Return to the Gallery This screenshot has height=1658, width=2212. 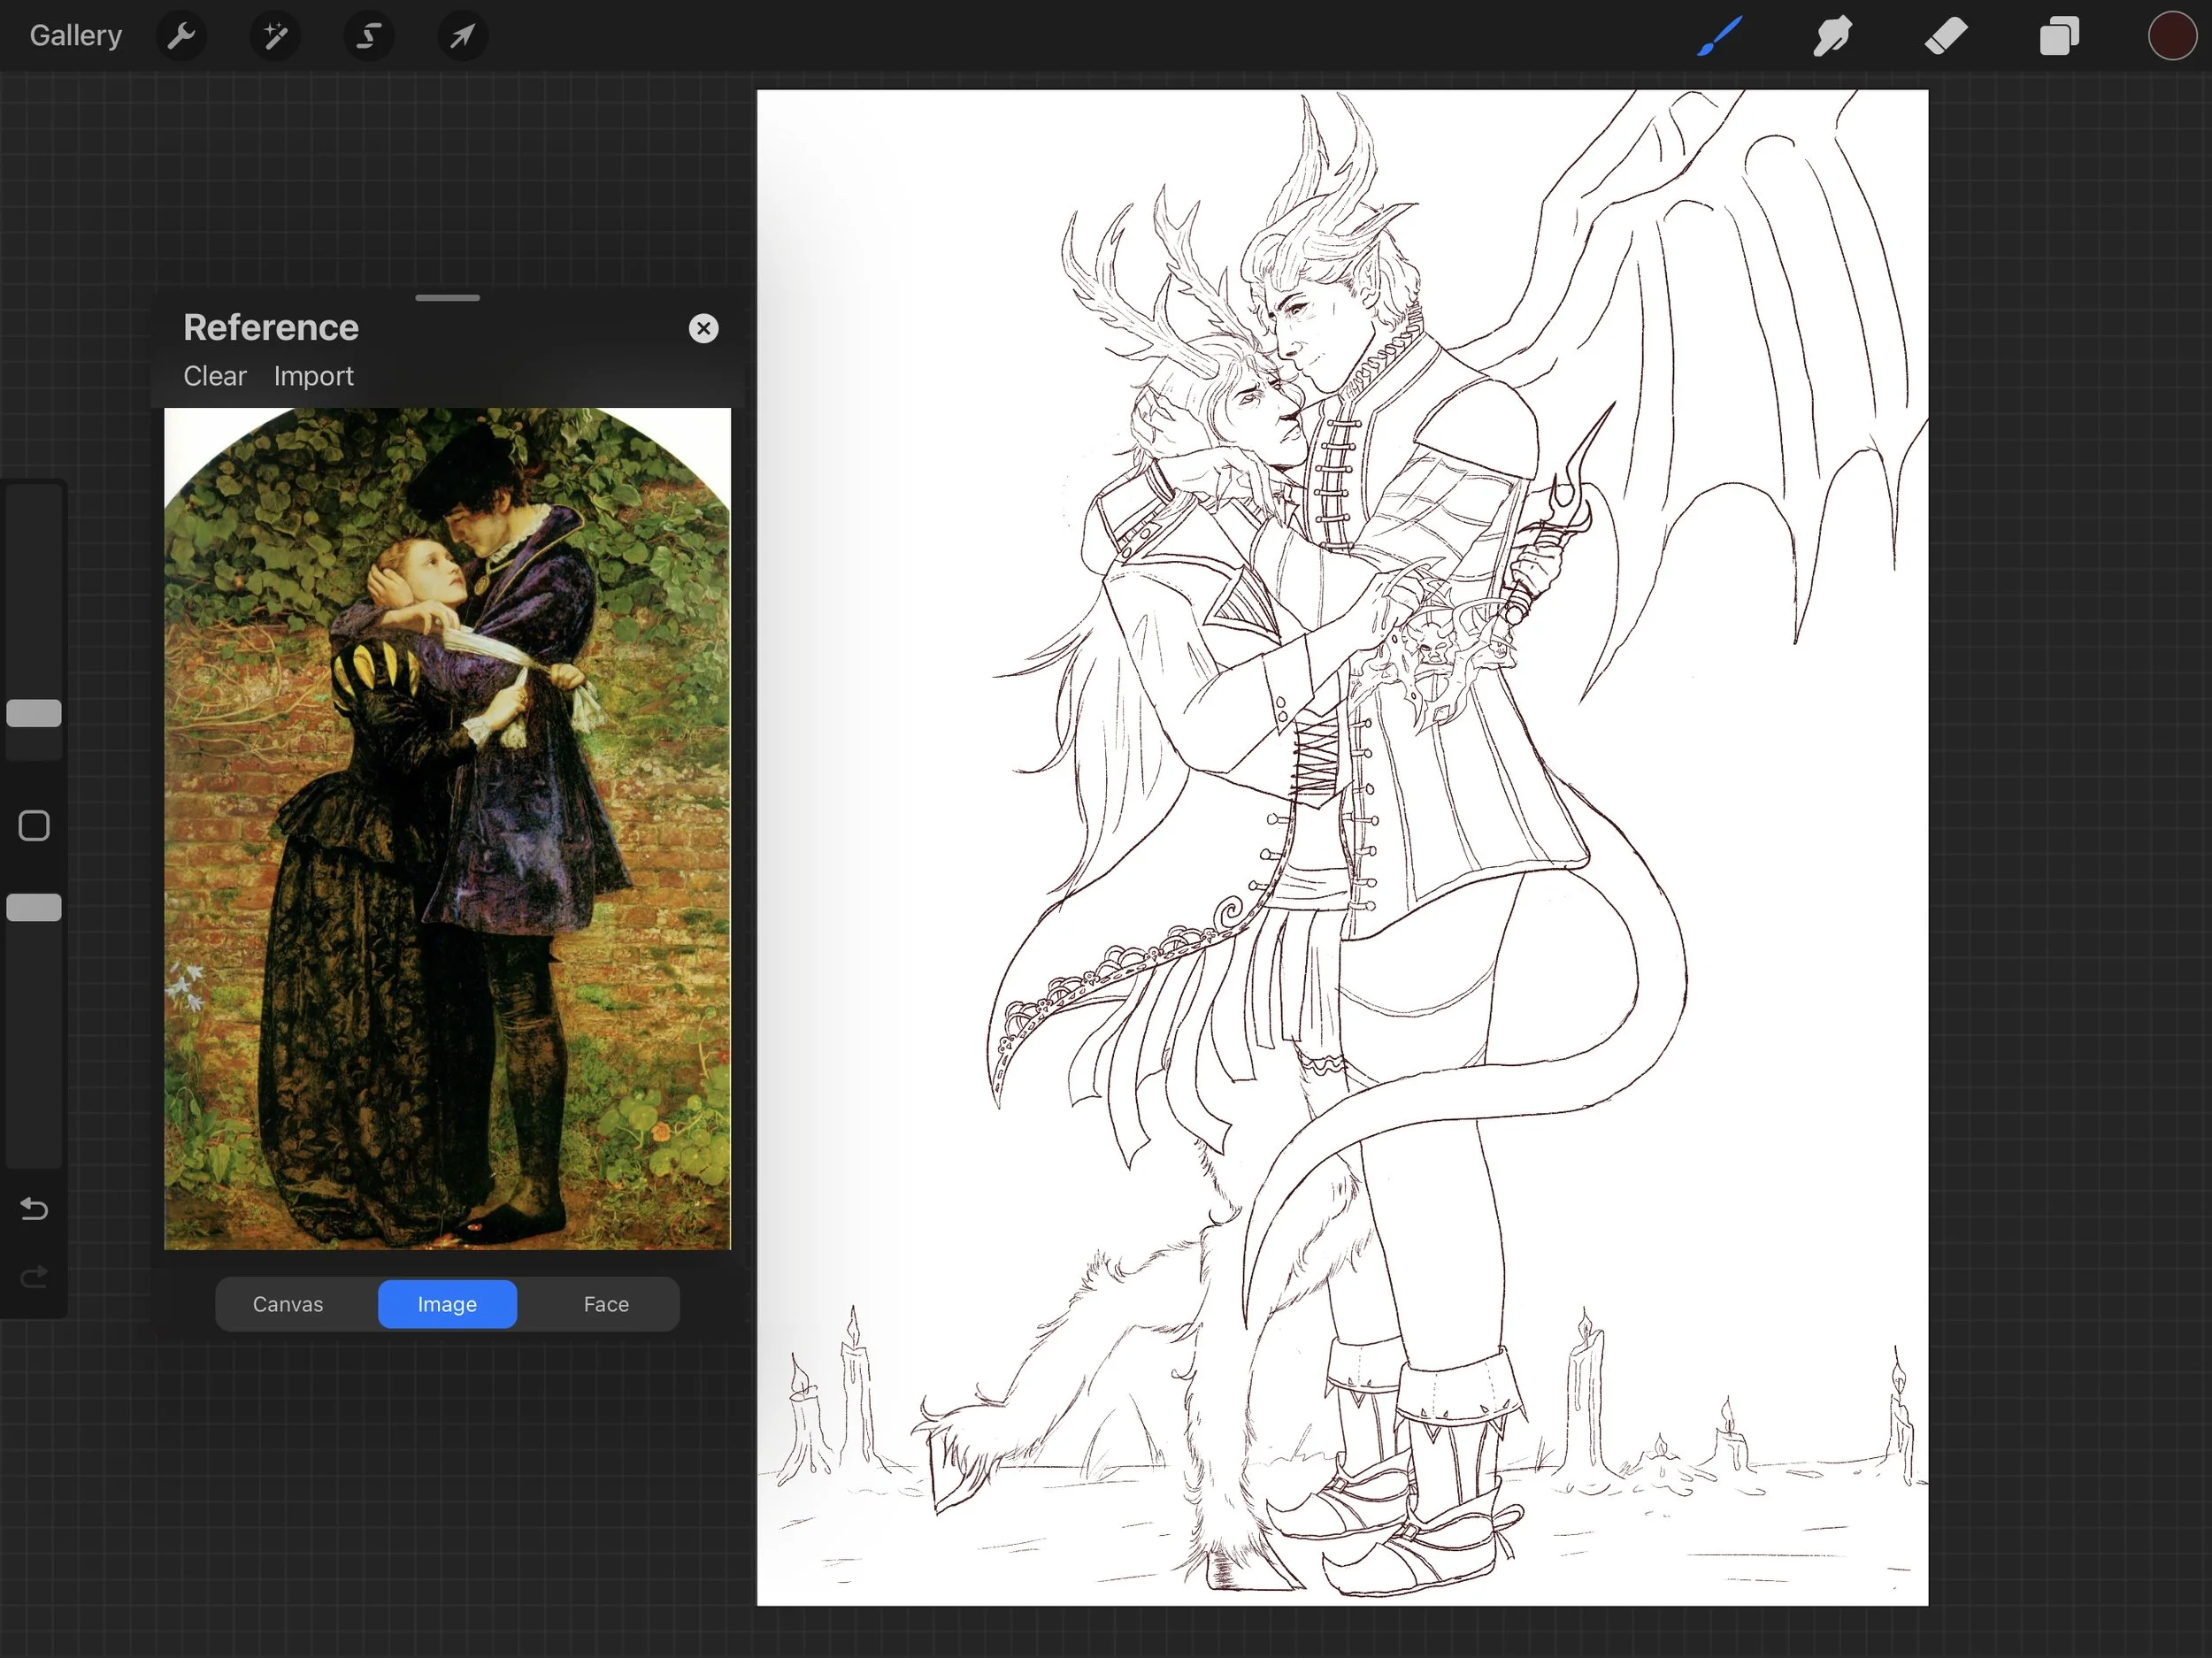tap(76, 36)
